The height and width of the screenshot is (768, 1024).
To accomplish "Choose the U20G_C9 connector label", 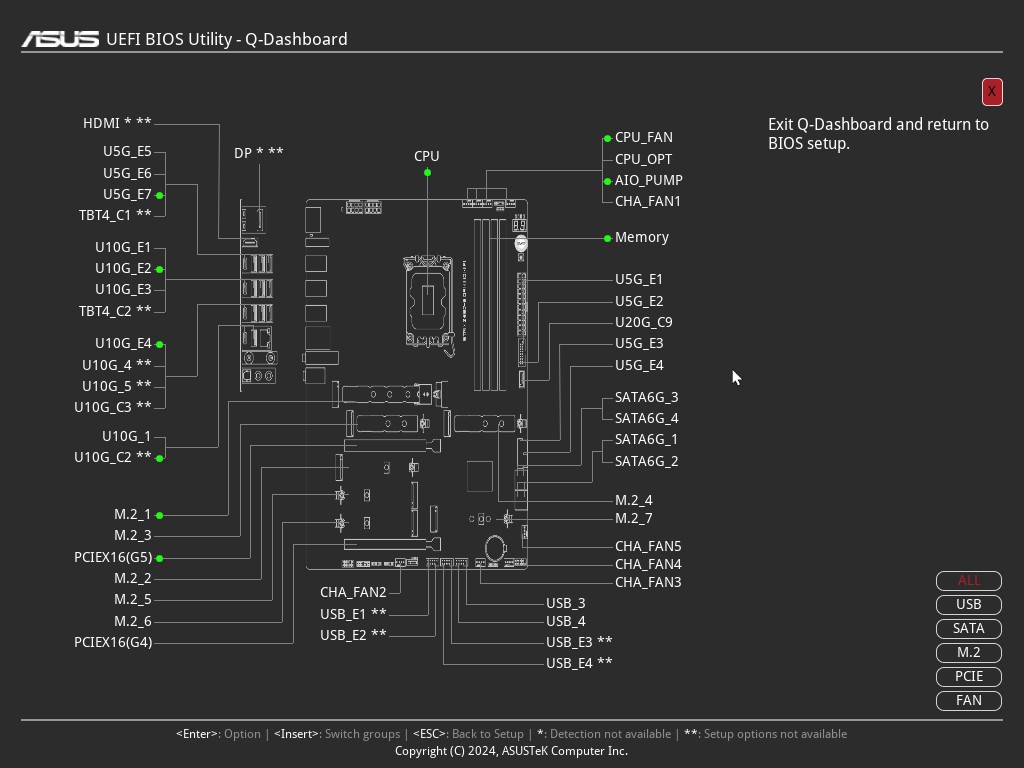I will click(x=643, y=323).
